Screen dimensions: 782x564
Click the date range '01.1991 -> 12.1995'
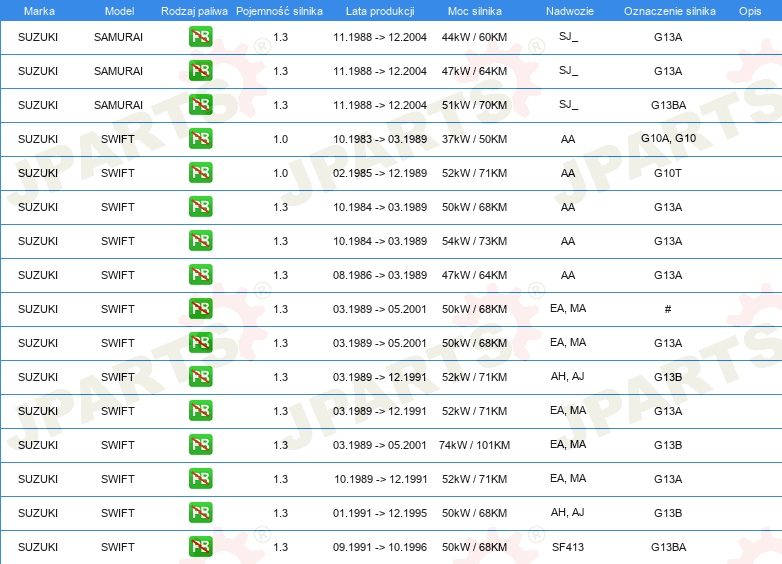pyautogui.click(x=380, y=513)
